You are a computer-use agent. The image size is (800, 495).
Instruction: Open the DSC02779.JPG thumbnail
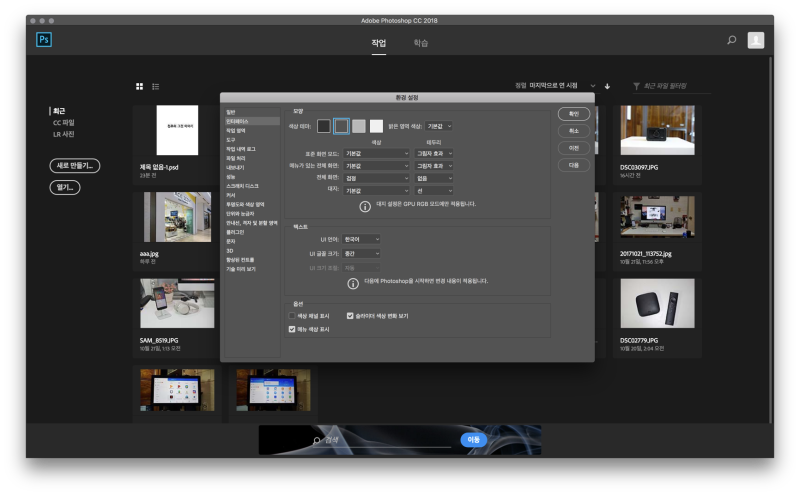pyautogui.click(x=657, y=303)
